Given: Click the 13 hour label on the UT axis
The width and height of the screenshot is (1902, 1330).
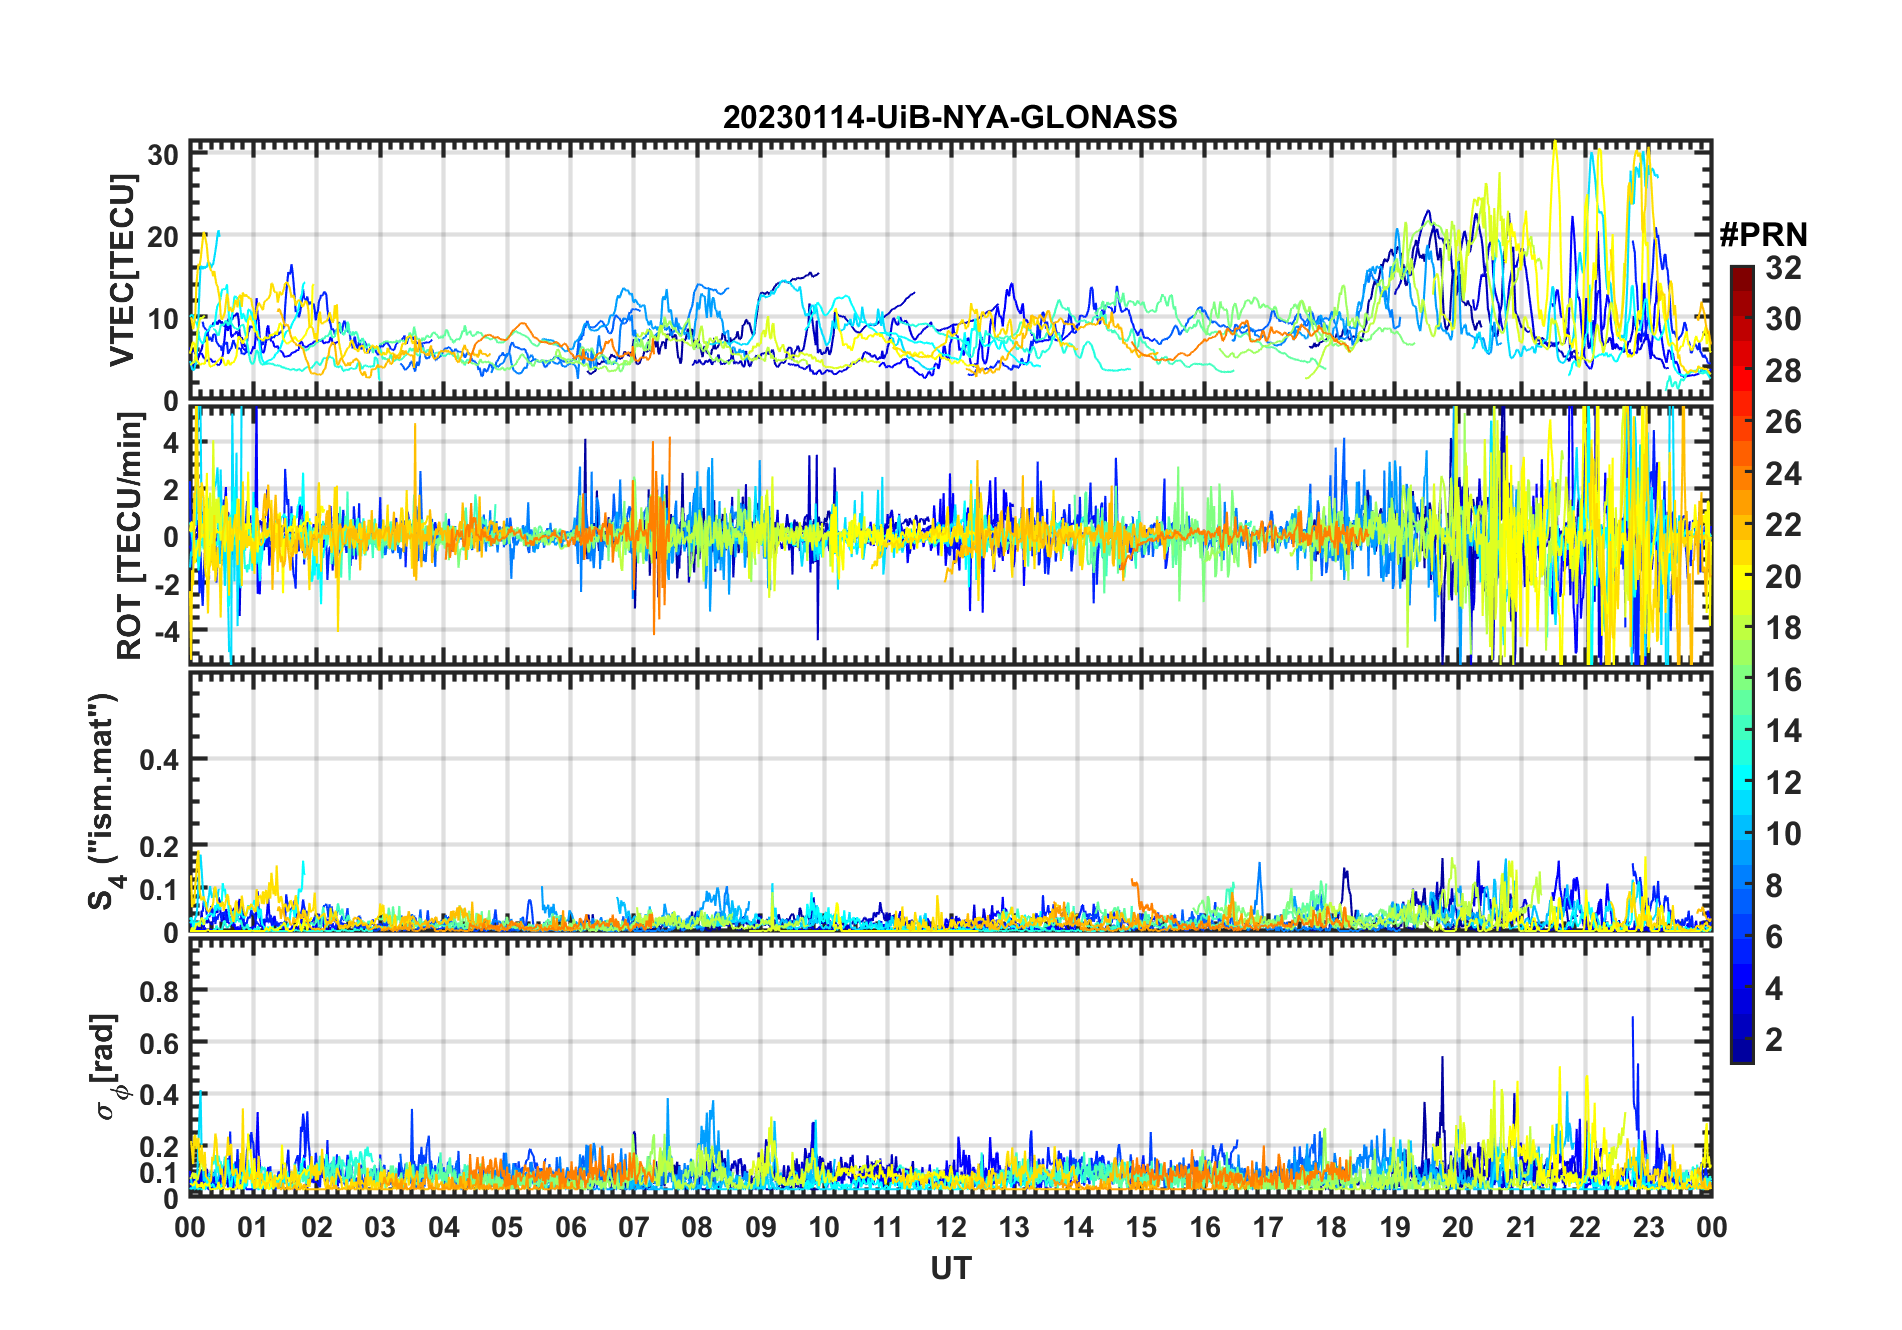Looking at the screenshot, I should tap(1014, 1227).
